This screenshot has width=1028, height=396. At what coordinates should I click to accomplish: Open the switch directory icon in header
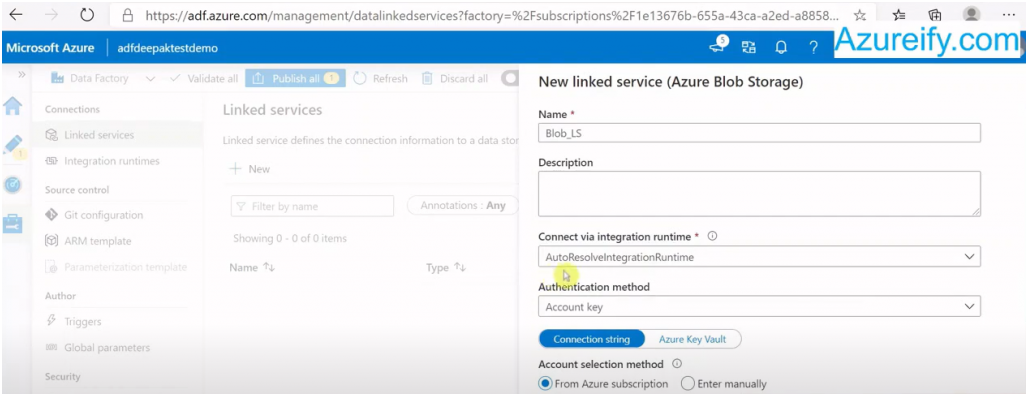(749, 47)
